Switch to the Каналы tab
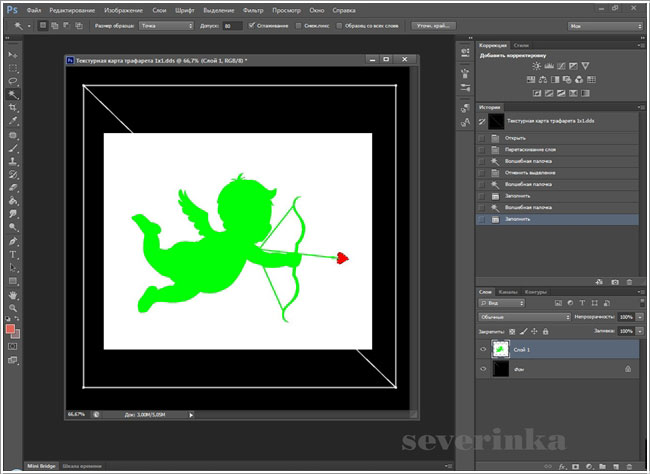Screen dimensions: 650x474 (x=508, y=292)
